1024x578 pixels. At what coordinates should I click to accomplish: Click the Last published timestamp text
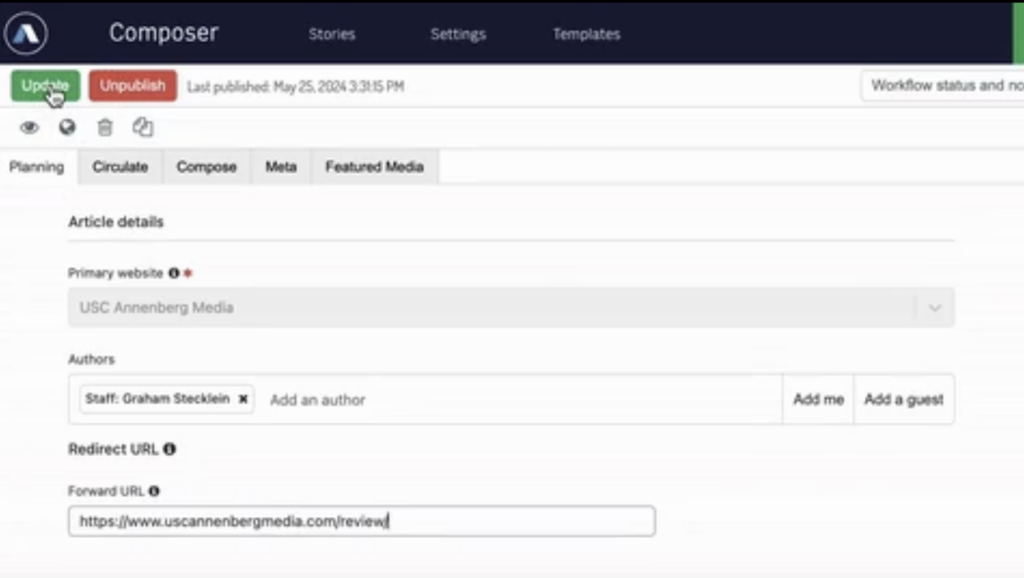point(295,86)
